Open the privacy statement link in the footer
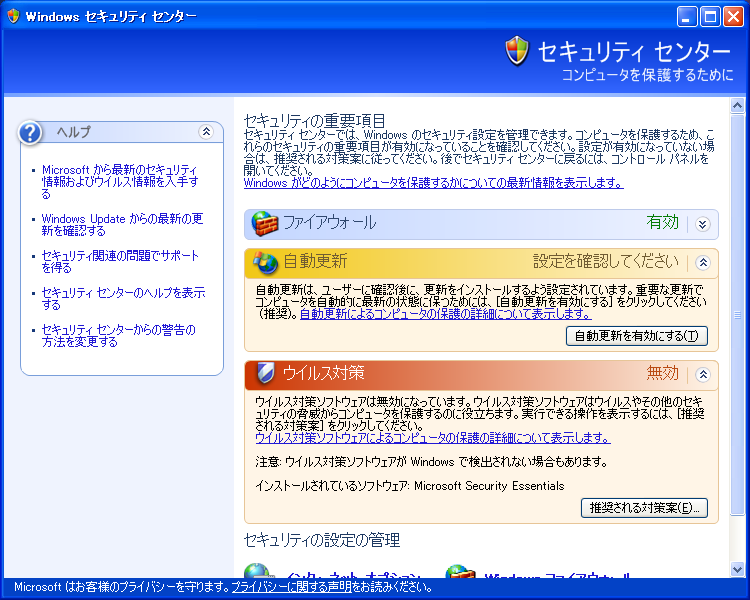This screenshot has width=750, height=600. 291,587
